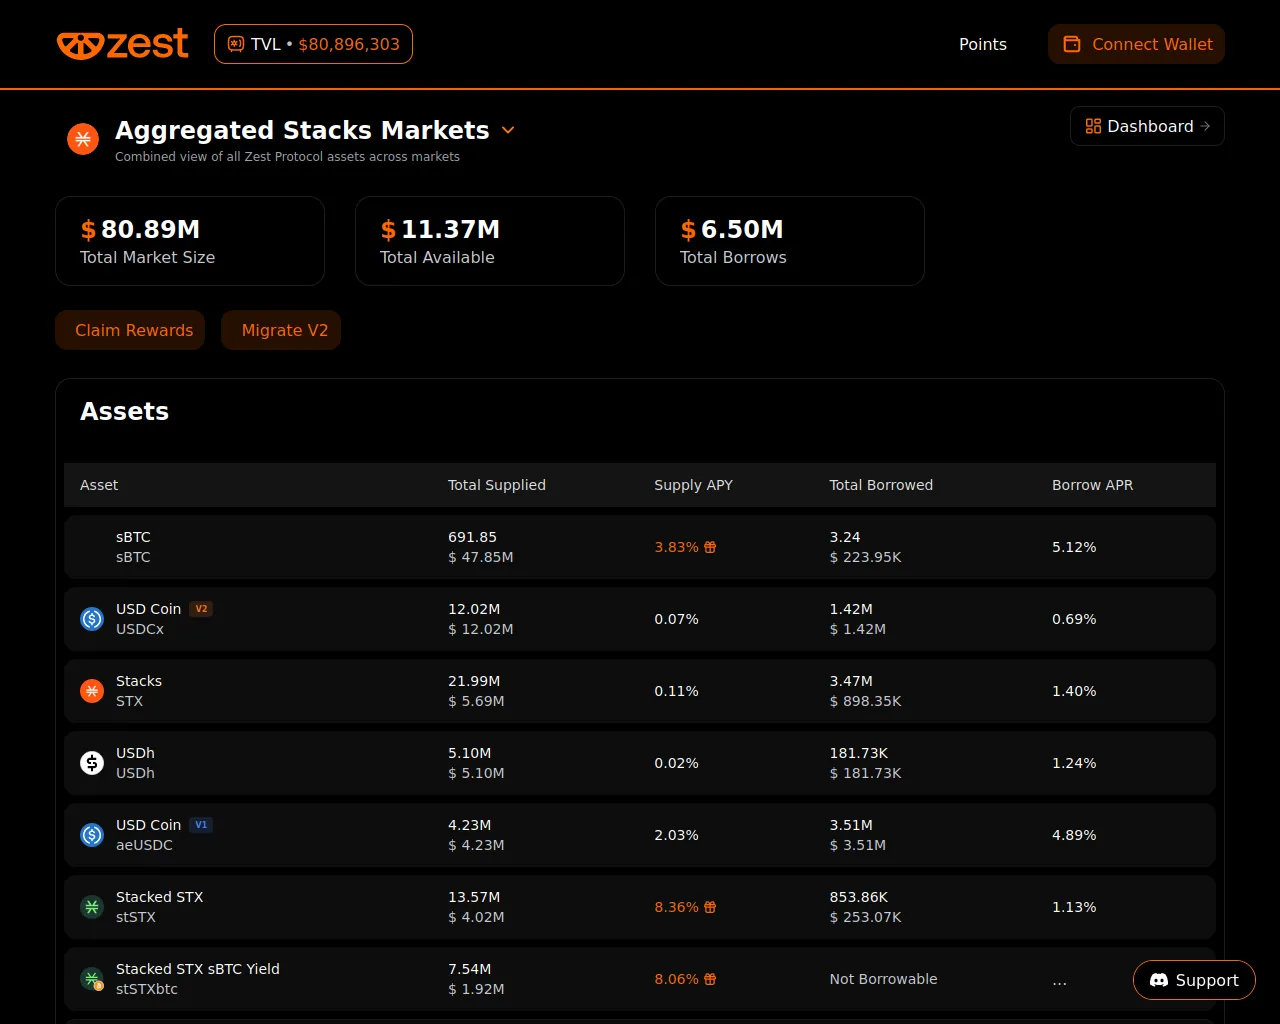This screenshot has height=1024, width=1280.
Task: Click the Aggregated Stacks Markets orange icon
Action: 83,139
